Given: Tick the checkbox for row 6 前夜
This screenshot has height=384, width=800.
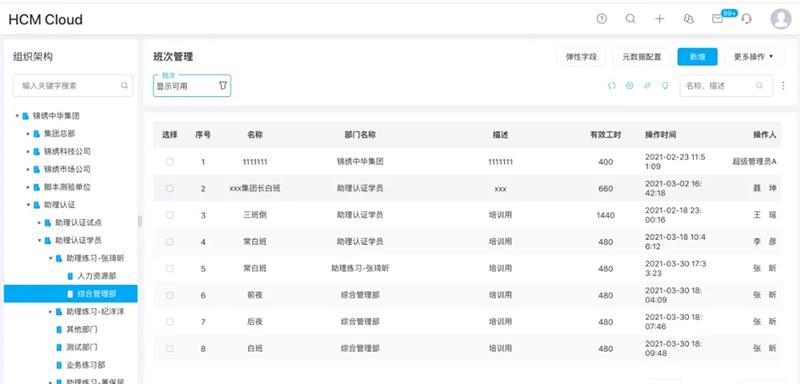Looking at the screenshot, I should tap(169, 295).
